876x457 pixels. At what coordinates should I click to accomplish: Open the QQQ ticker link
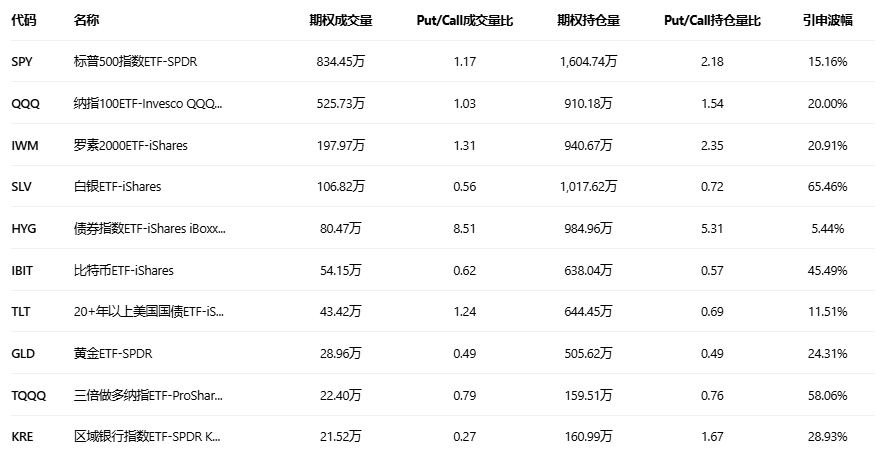tap(25, 104)
